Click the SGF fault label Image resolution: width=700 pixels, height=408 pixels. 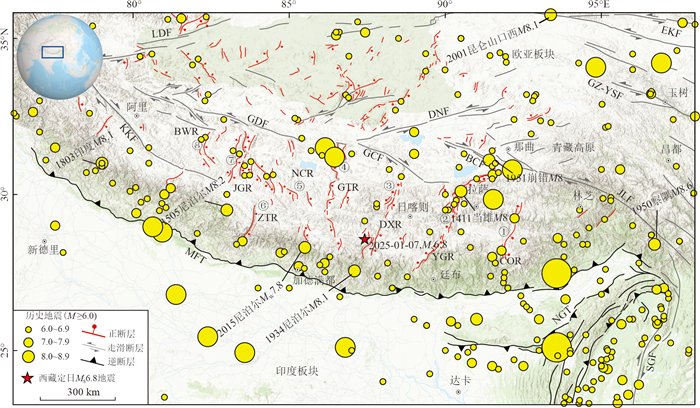[652, 362]
